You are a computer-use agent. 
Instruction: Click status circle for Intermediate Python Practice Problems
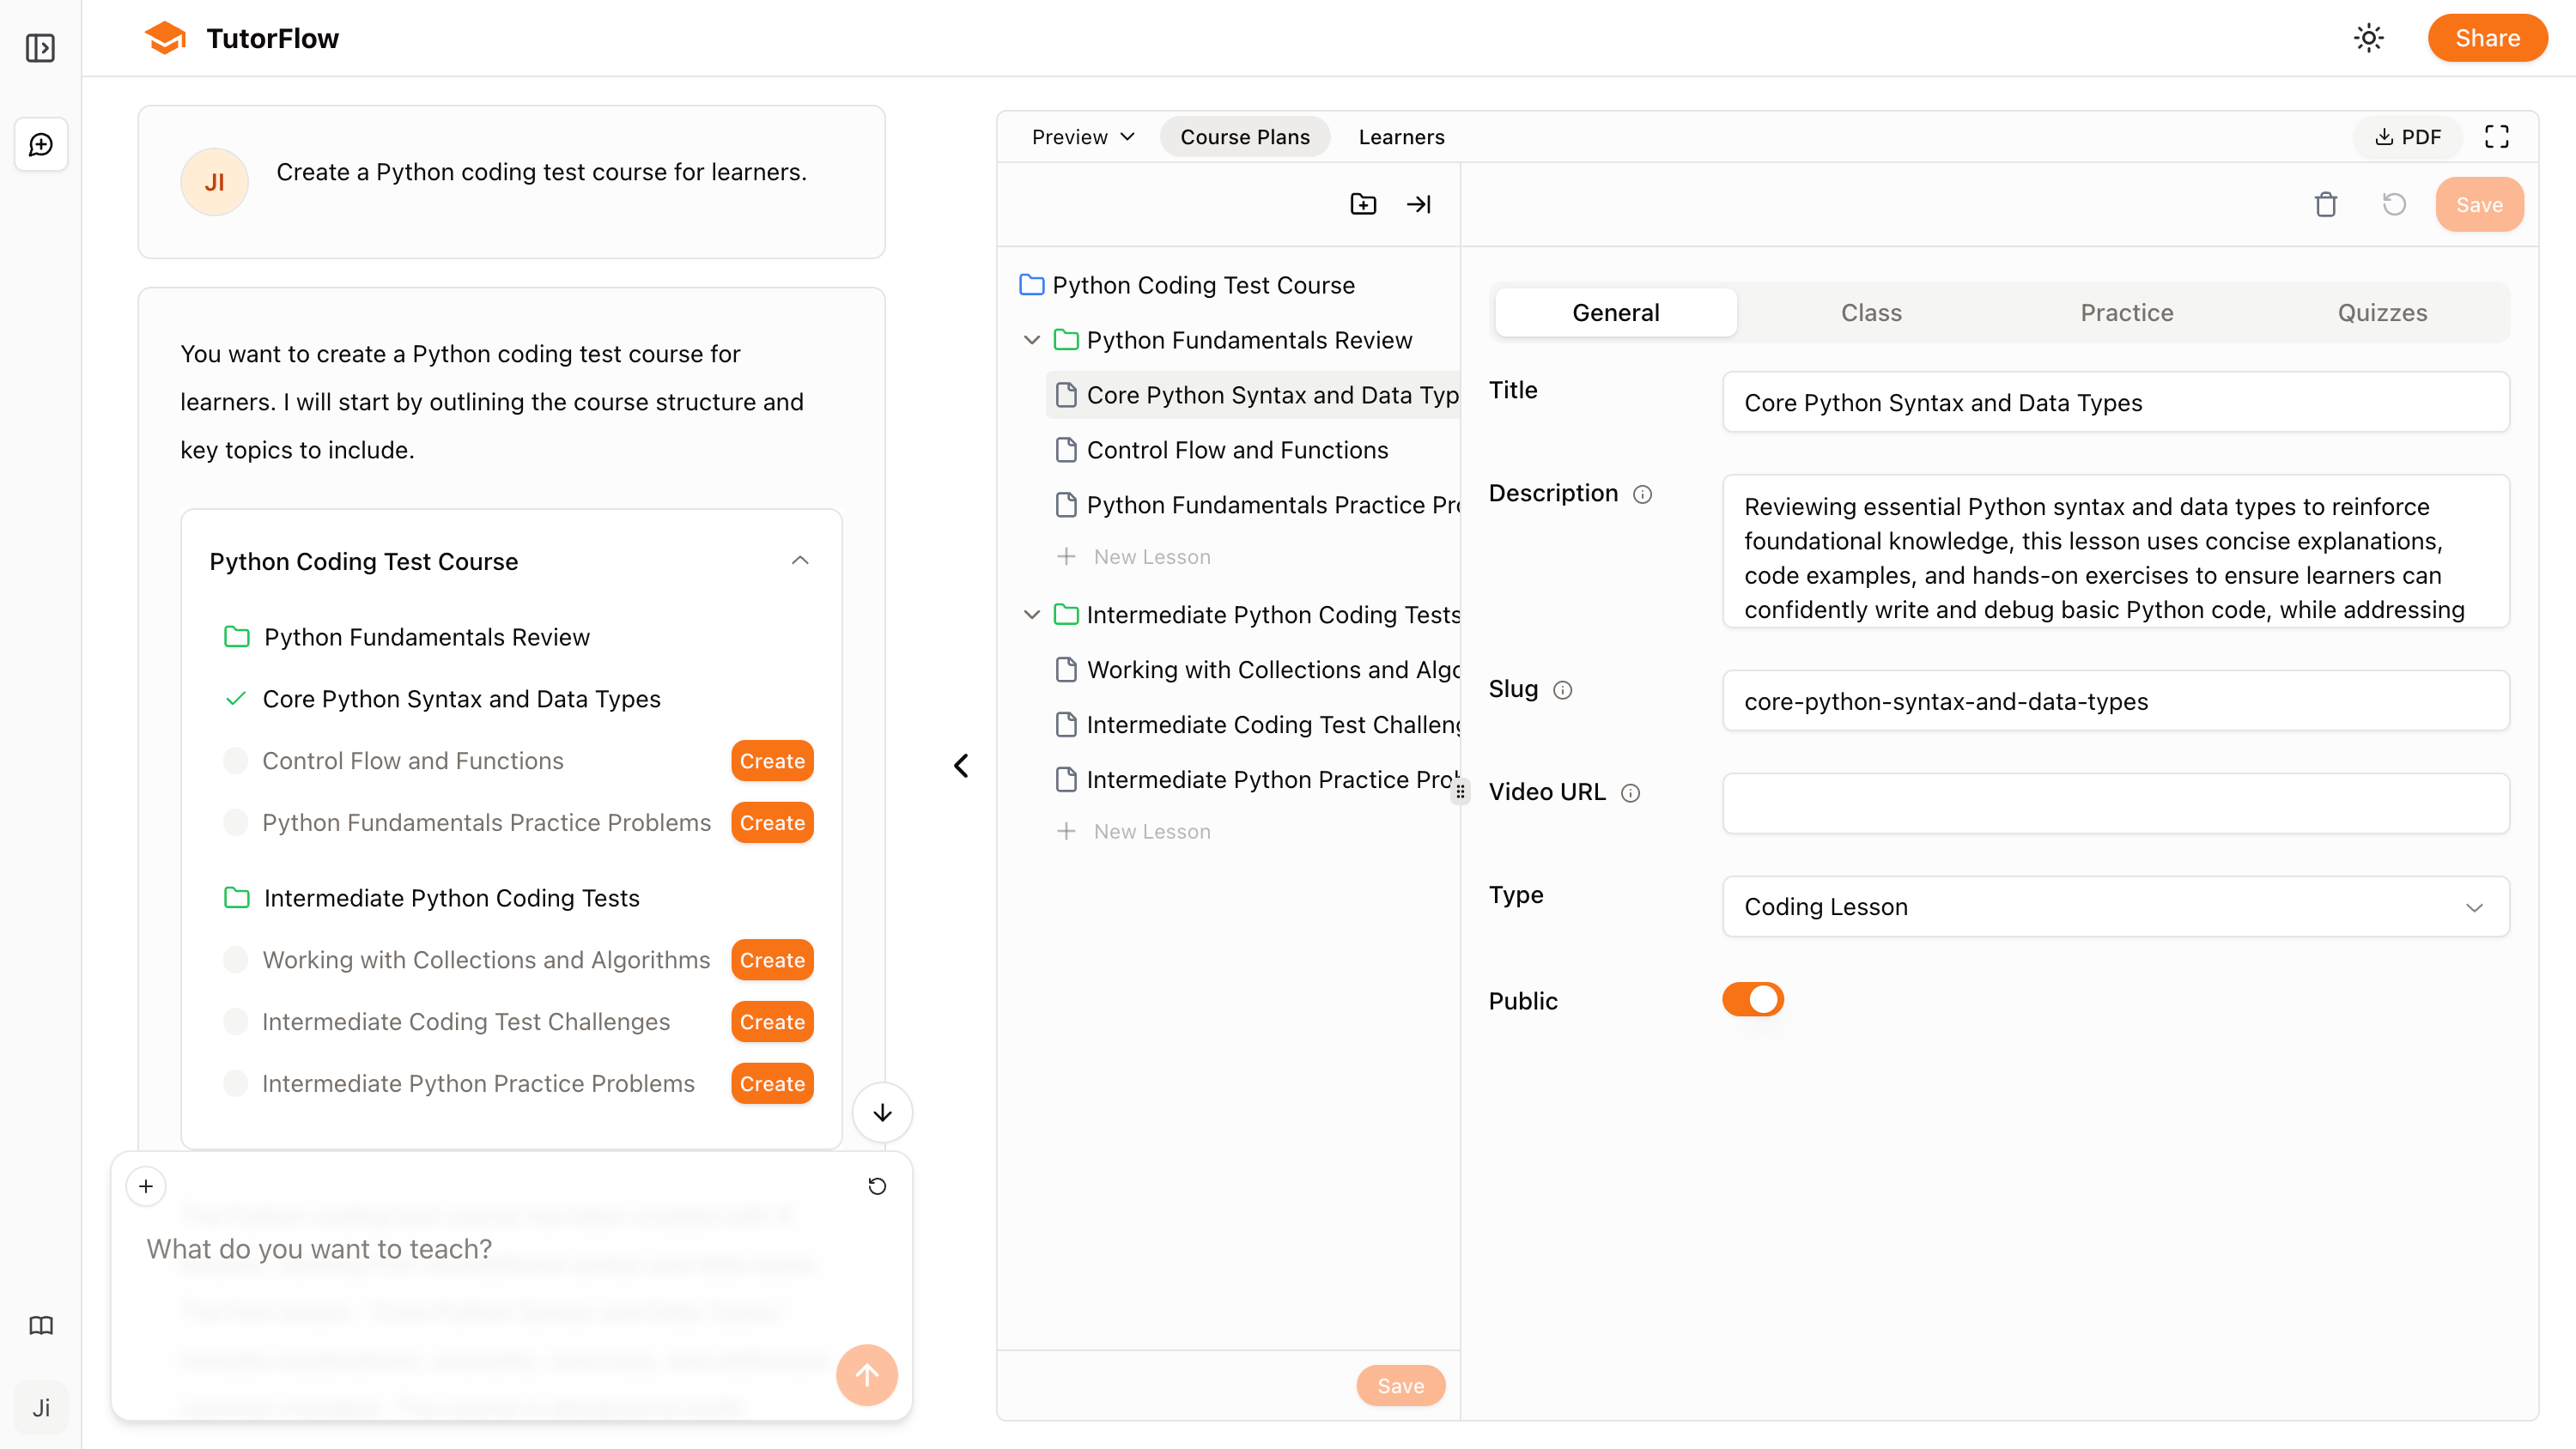236,1084
